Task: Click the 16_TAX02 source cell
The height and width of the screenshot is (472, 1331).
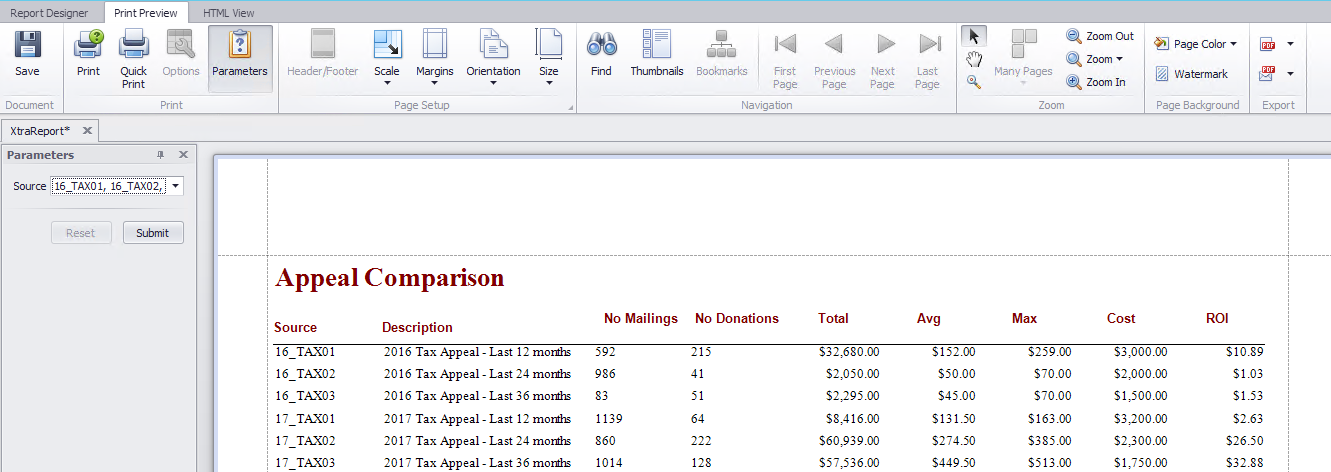Action: tap(305, 374)
